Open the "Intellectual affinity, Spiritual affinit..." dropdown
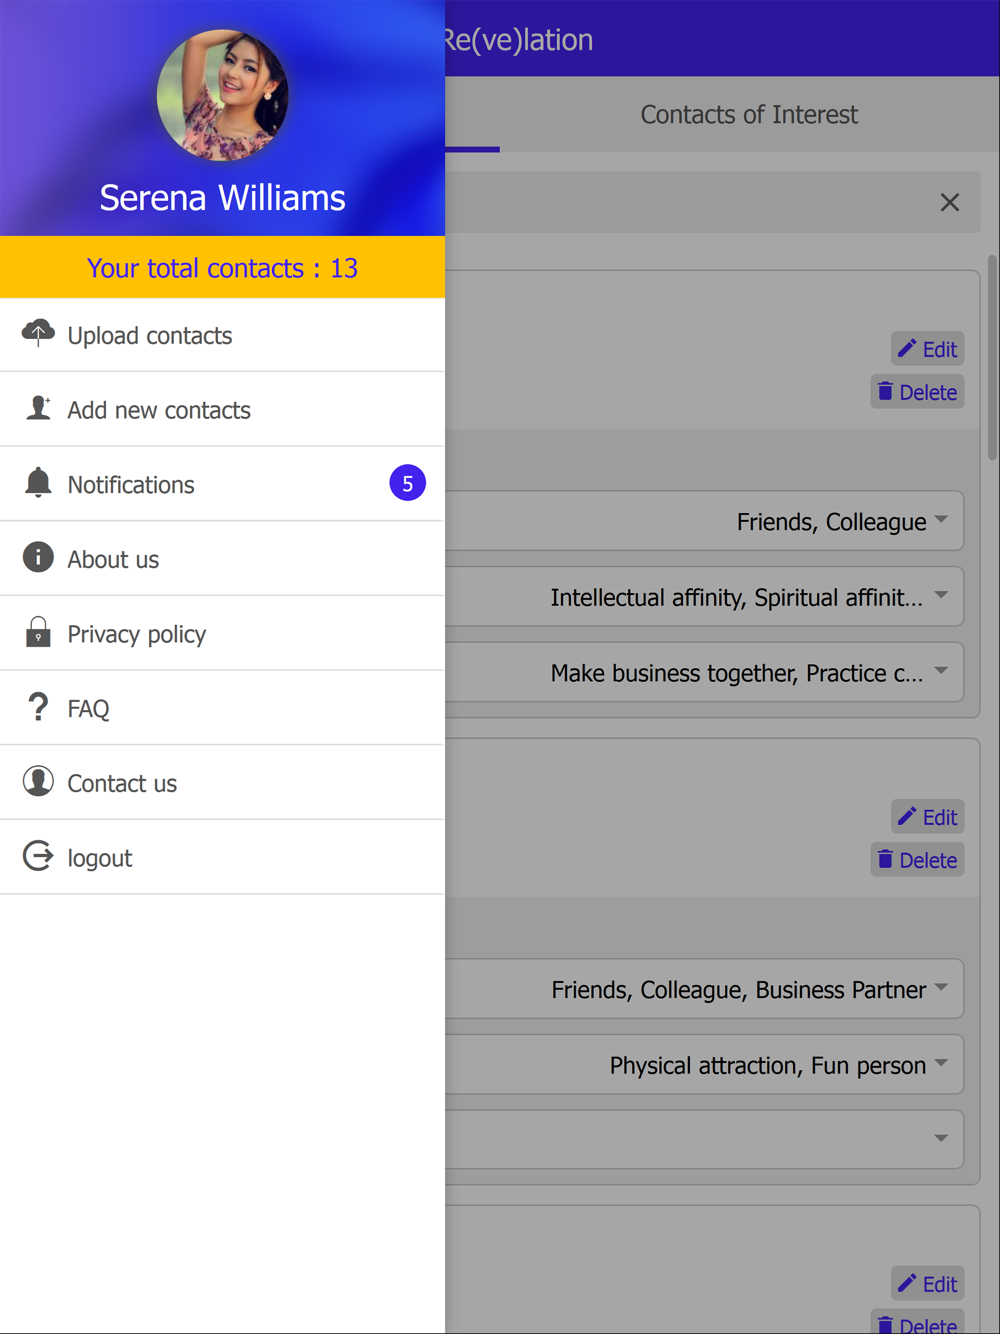1000x1334 pixels. pos(941,596)
